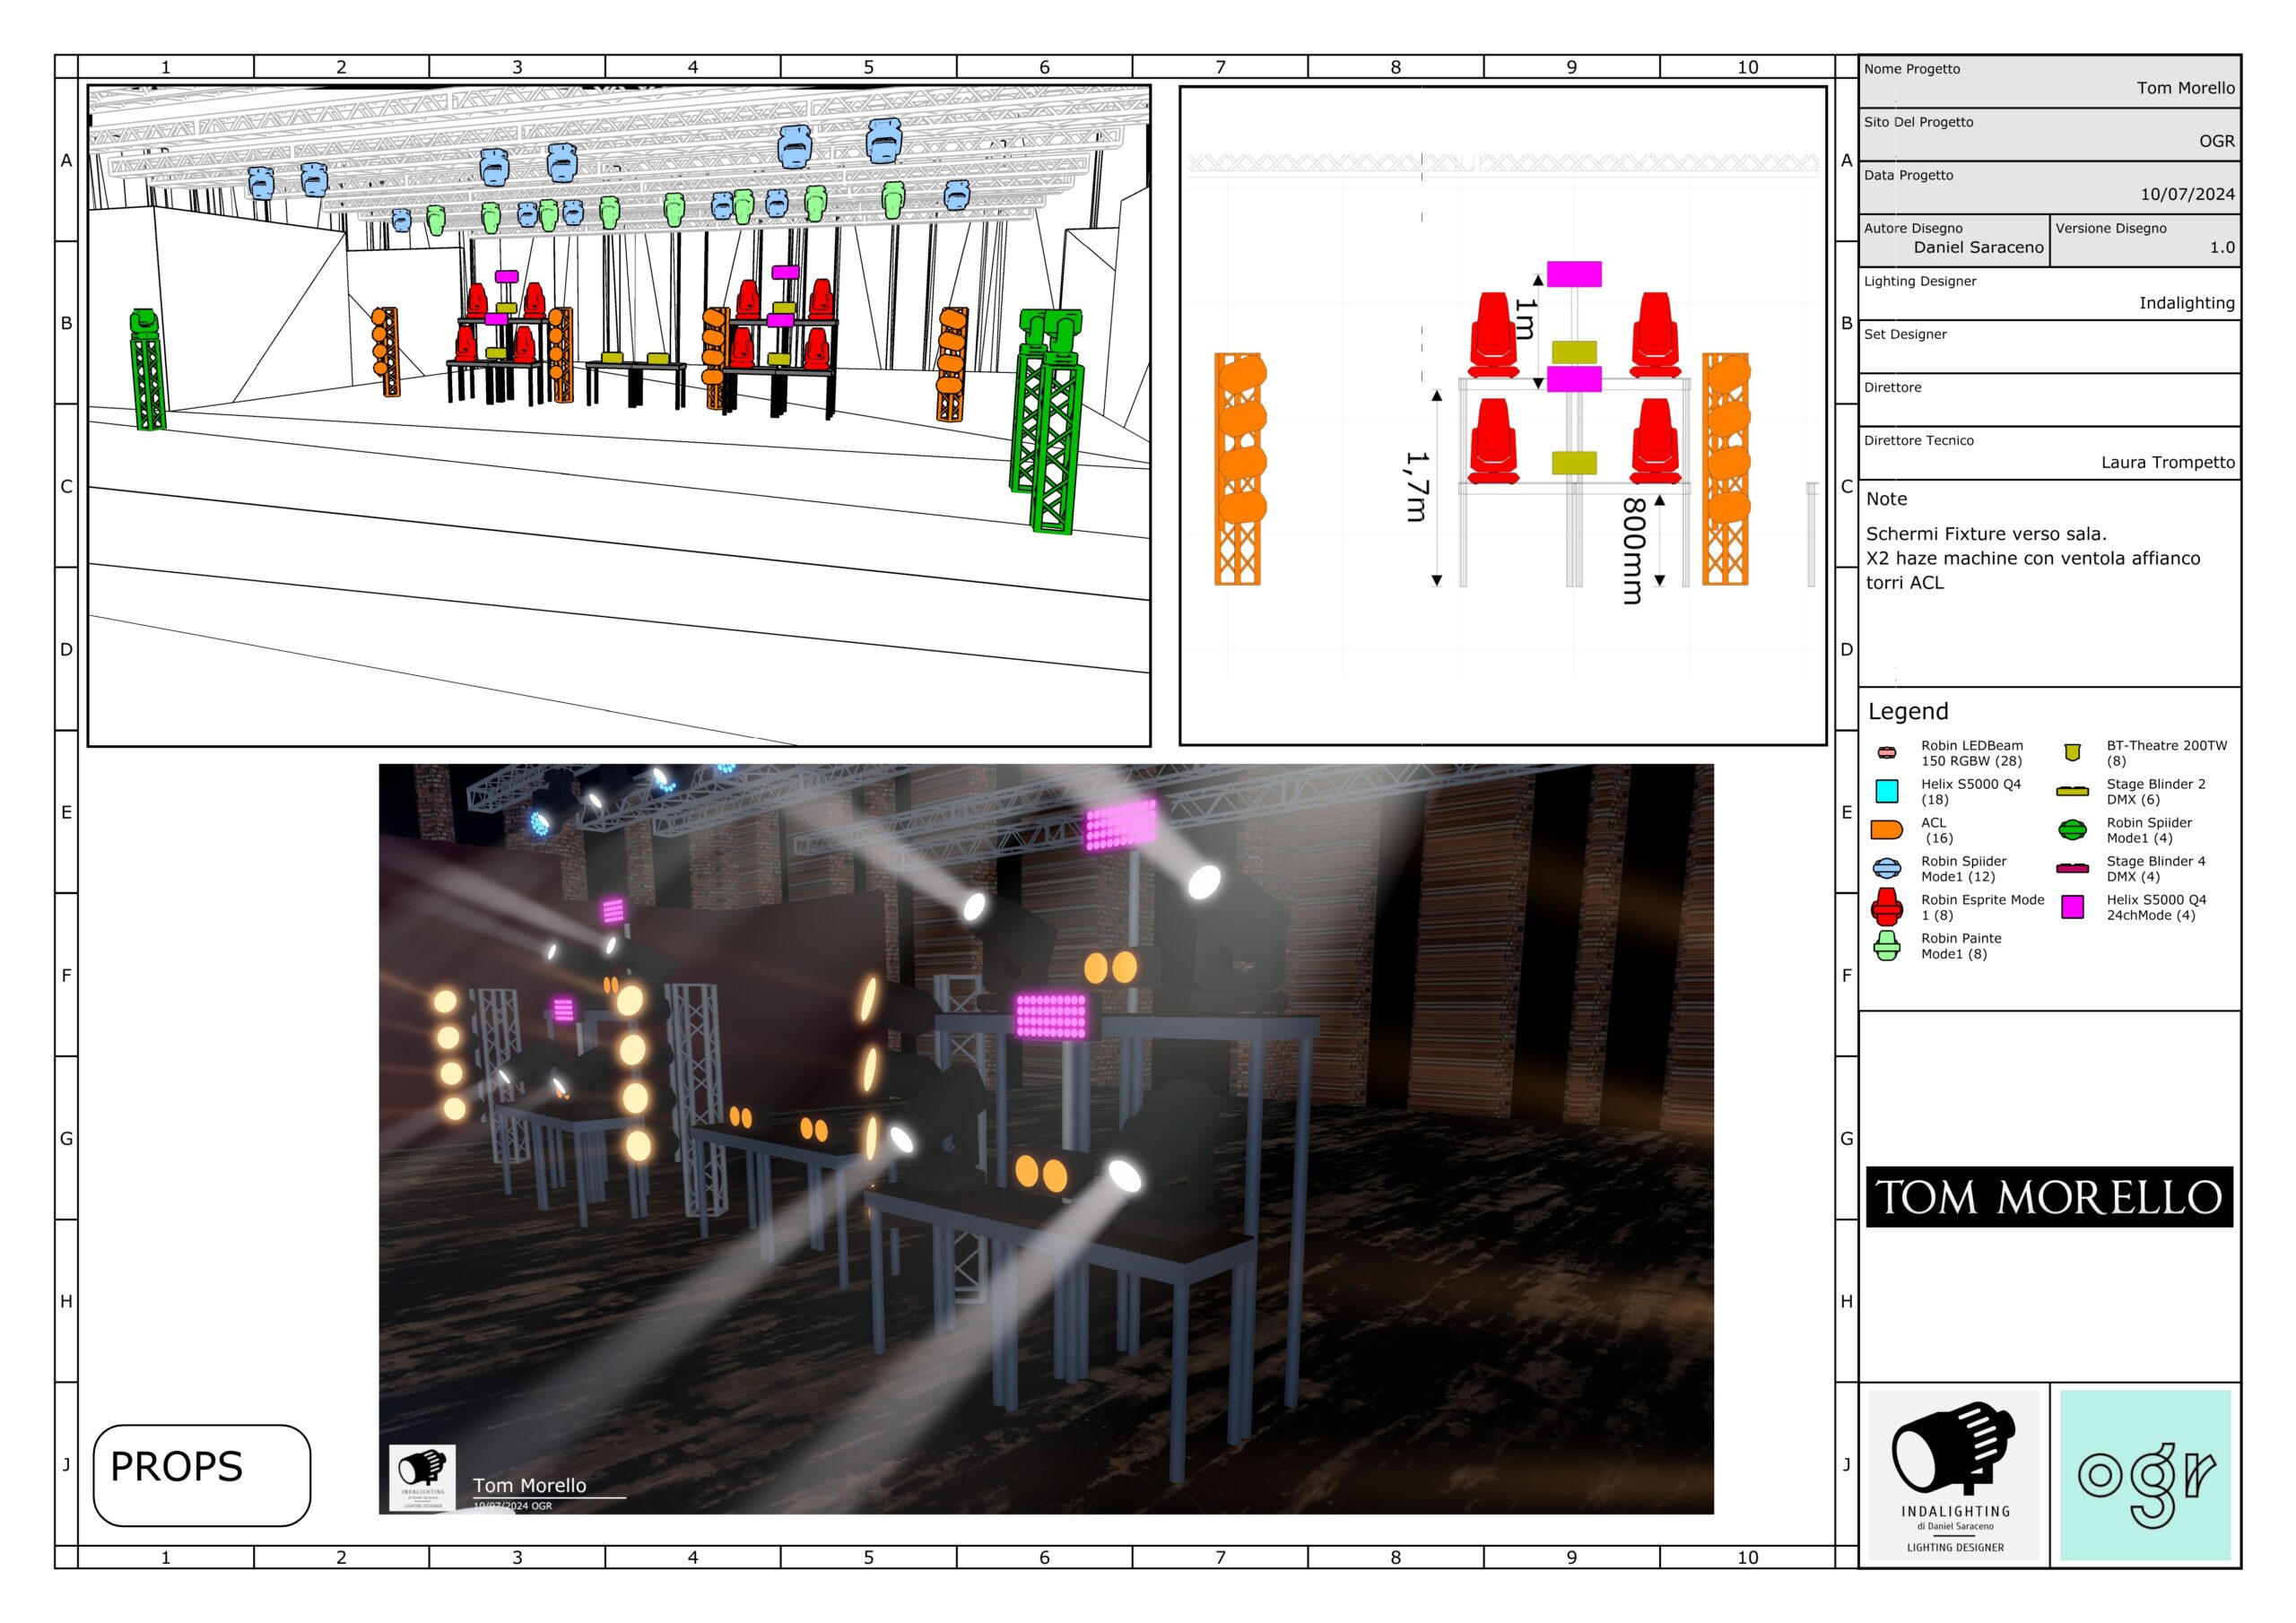2296x1623 pixels.
Task: Click the small Indalighting logo inside the render
Action: click(422, 1477)
